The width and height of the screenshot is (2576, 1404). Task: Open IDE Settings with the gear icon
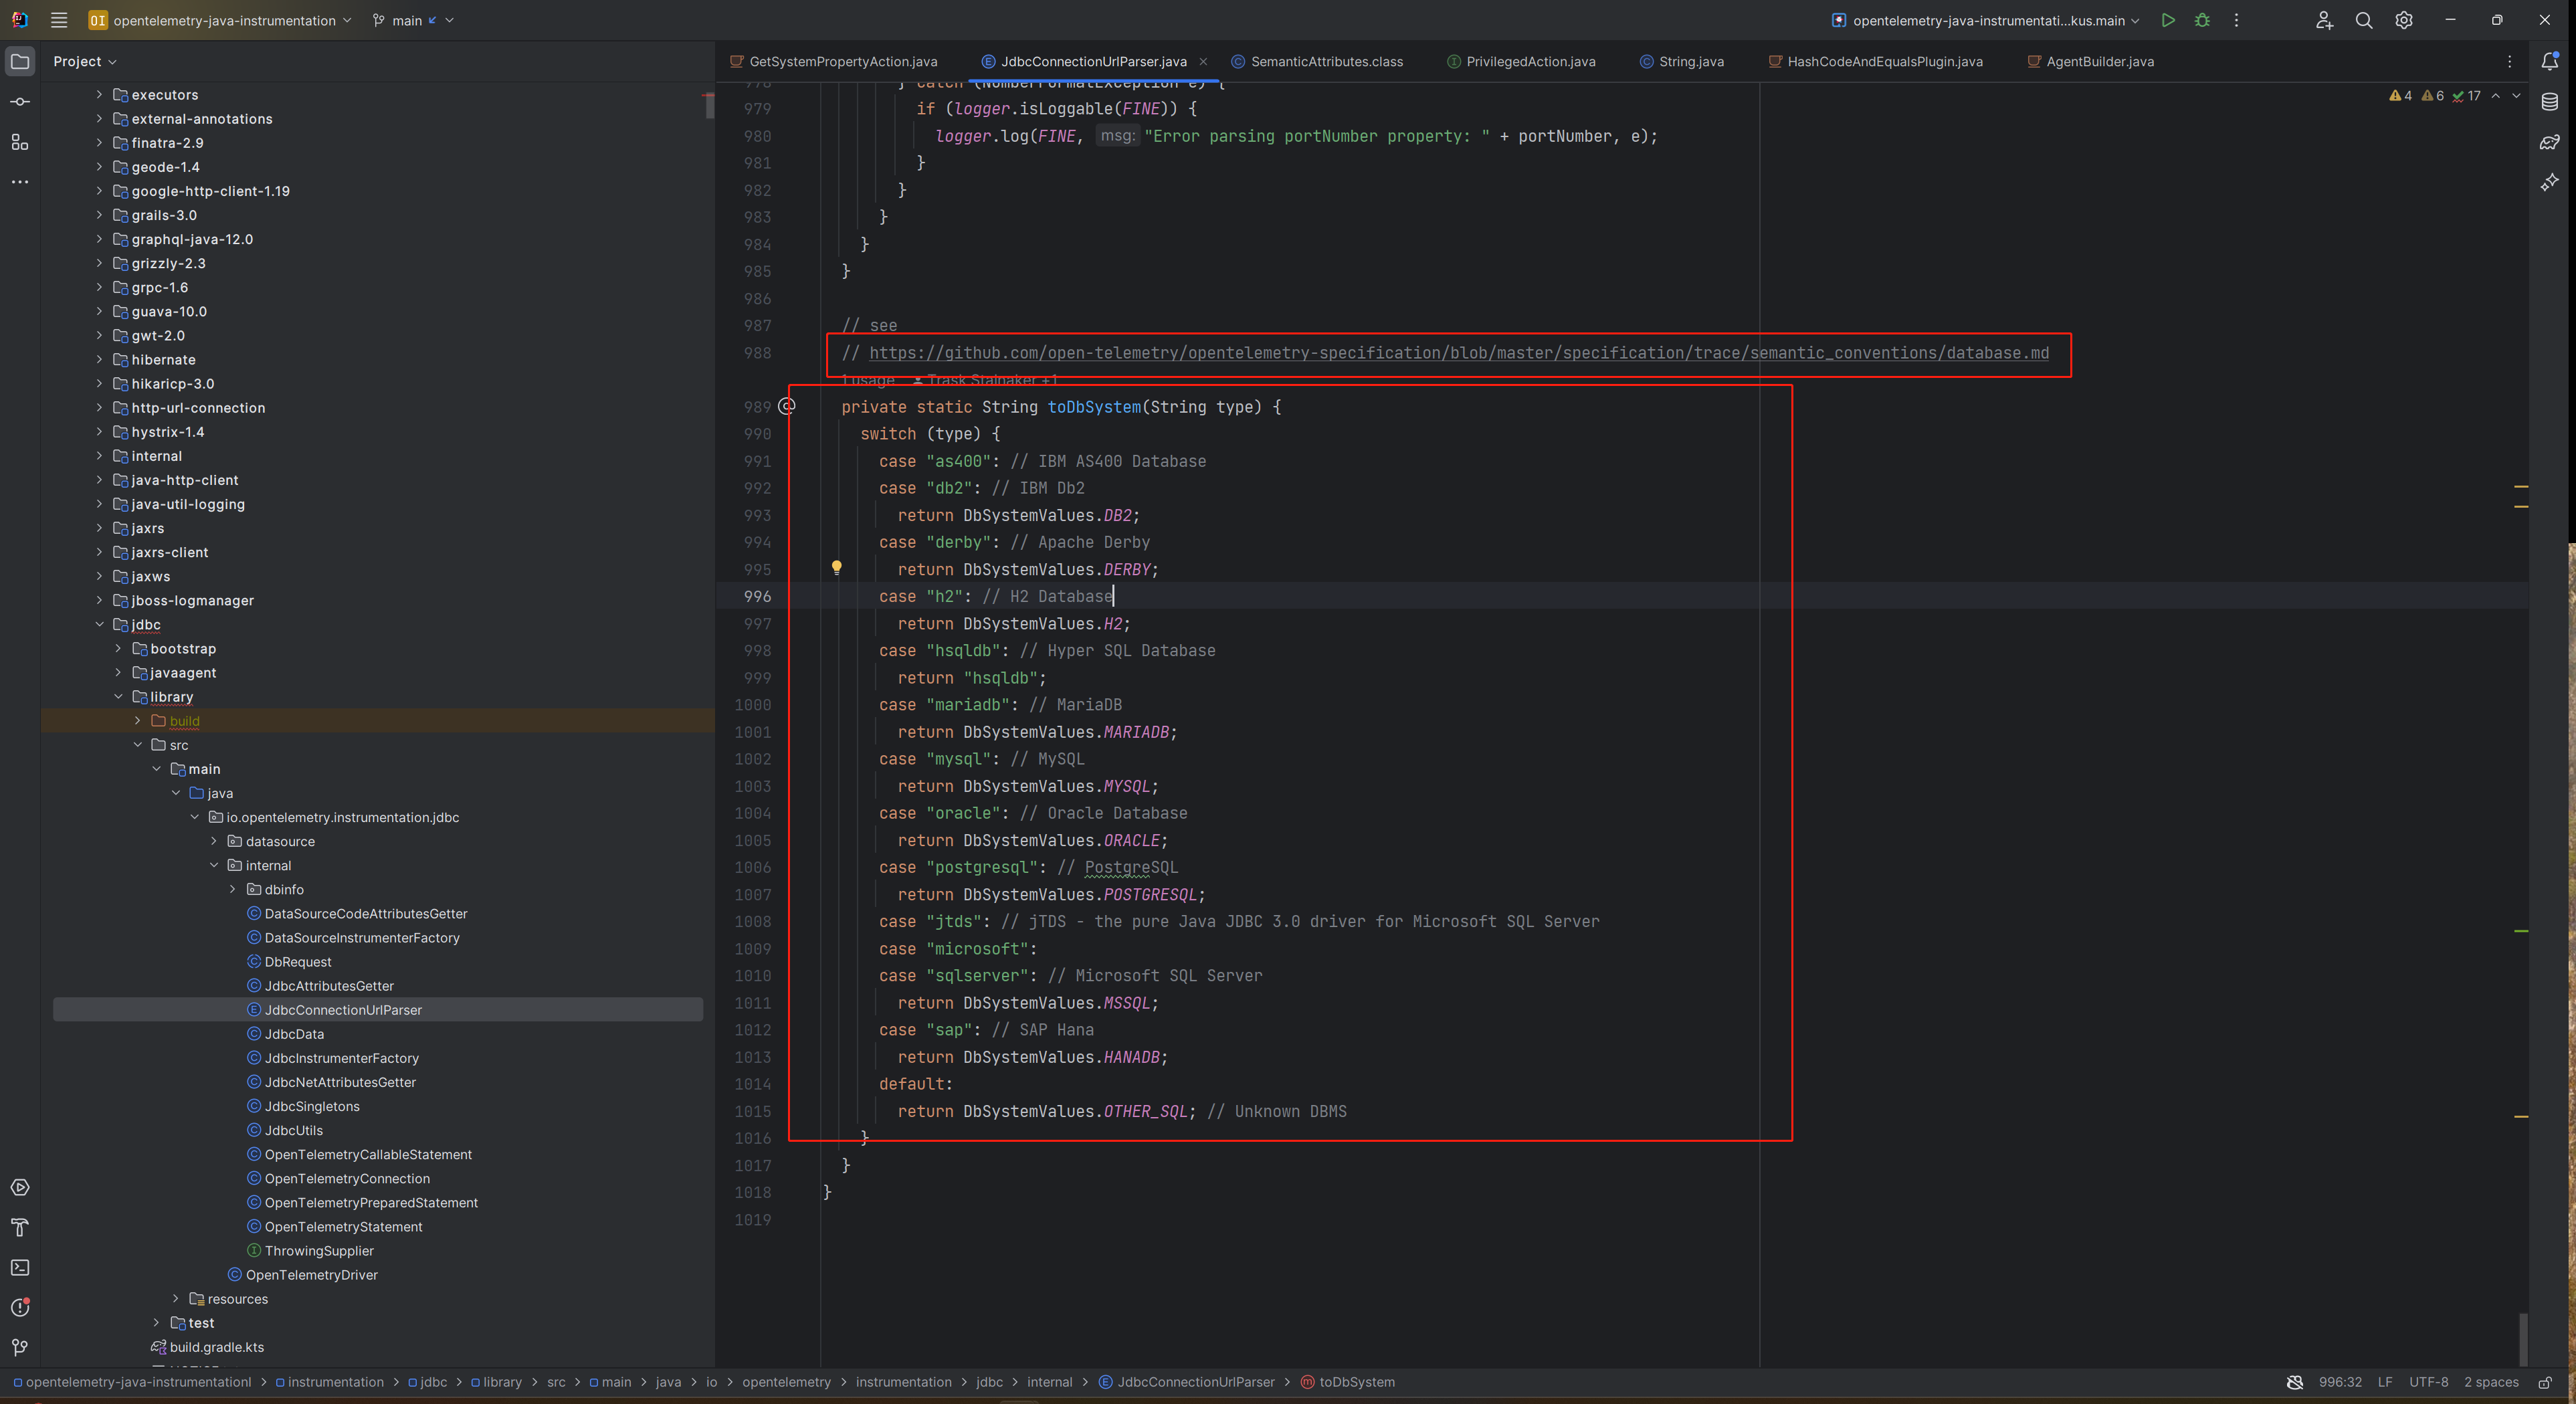(x=2404, y=20)
